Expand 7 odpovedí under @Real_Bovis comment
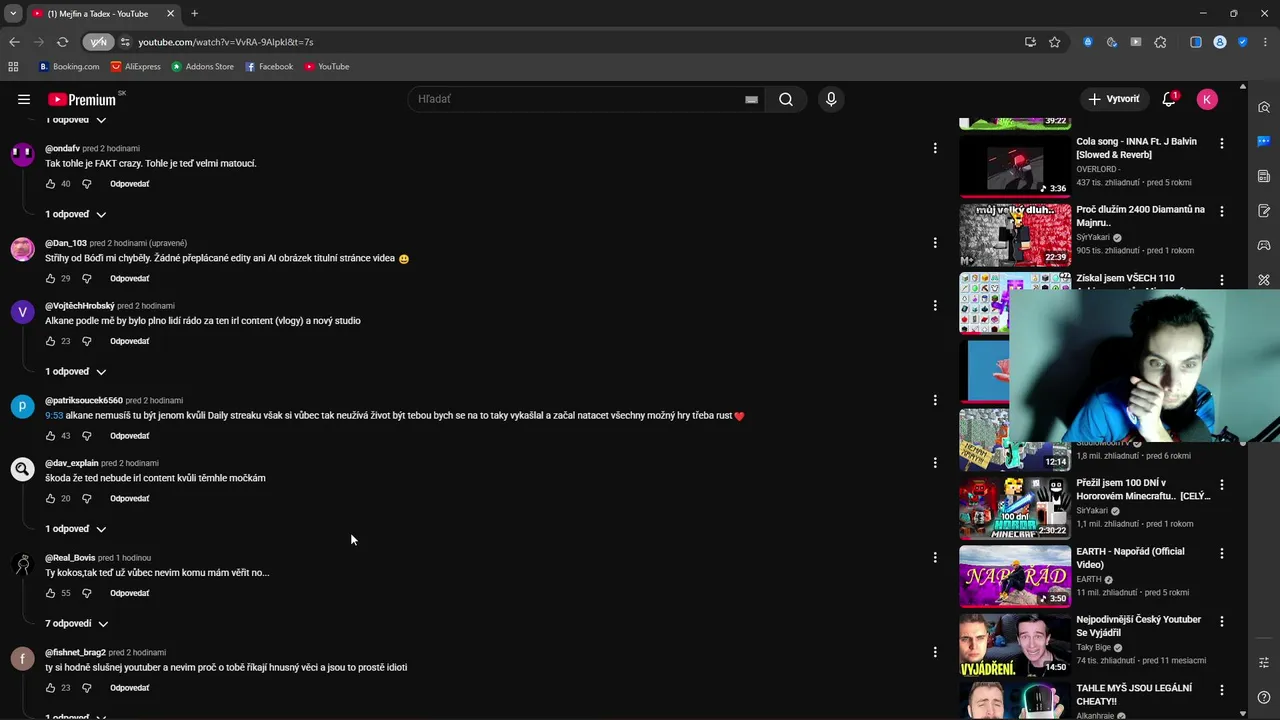 click(77, 624)
